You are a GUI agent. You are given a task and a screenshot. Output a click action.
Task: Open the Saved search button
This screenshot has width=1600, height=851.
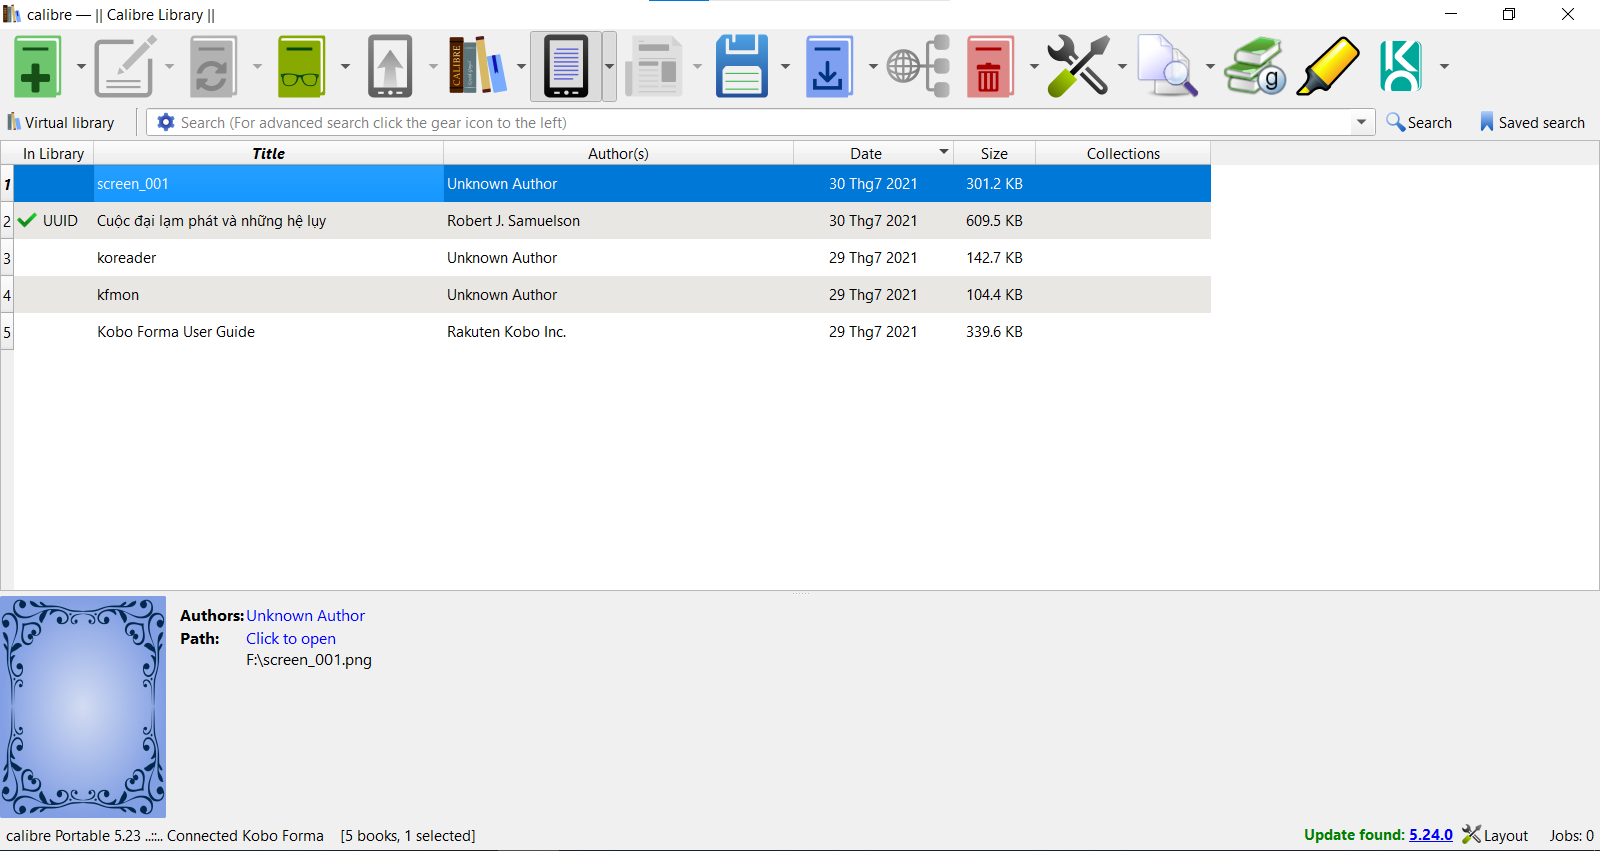click(x=1532, y=122)
